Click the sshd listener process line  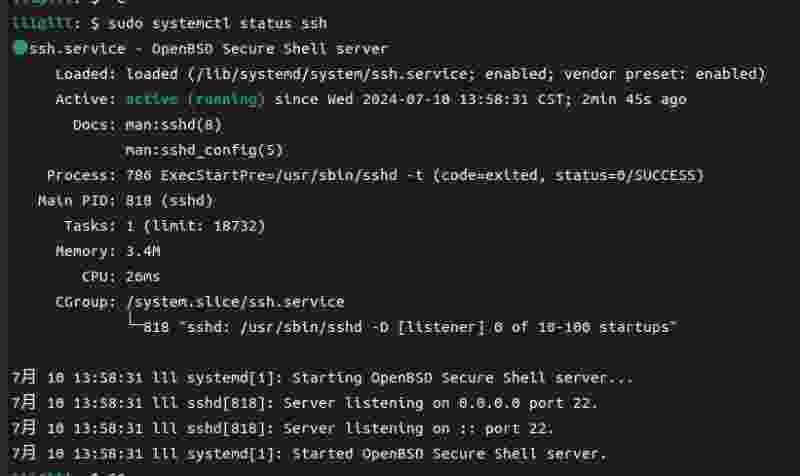(x=410, y=328)
